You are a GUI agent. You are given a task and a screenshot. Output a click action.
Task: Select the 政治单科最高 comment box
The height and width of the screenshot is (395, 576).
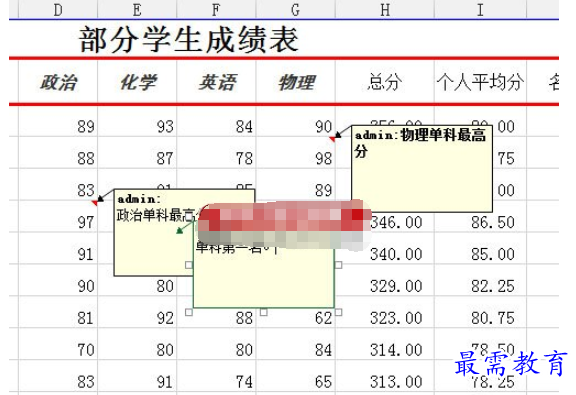pos(153,232)
